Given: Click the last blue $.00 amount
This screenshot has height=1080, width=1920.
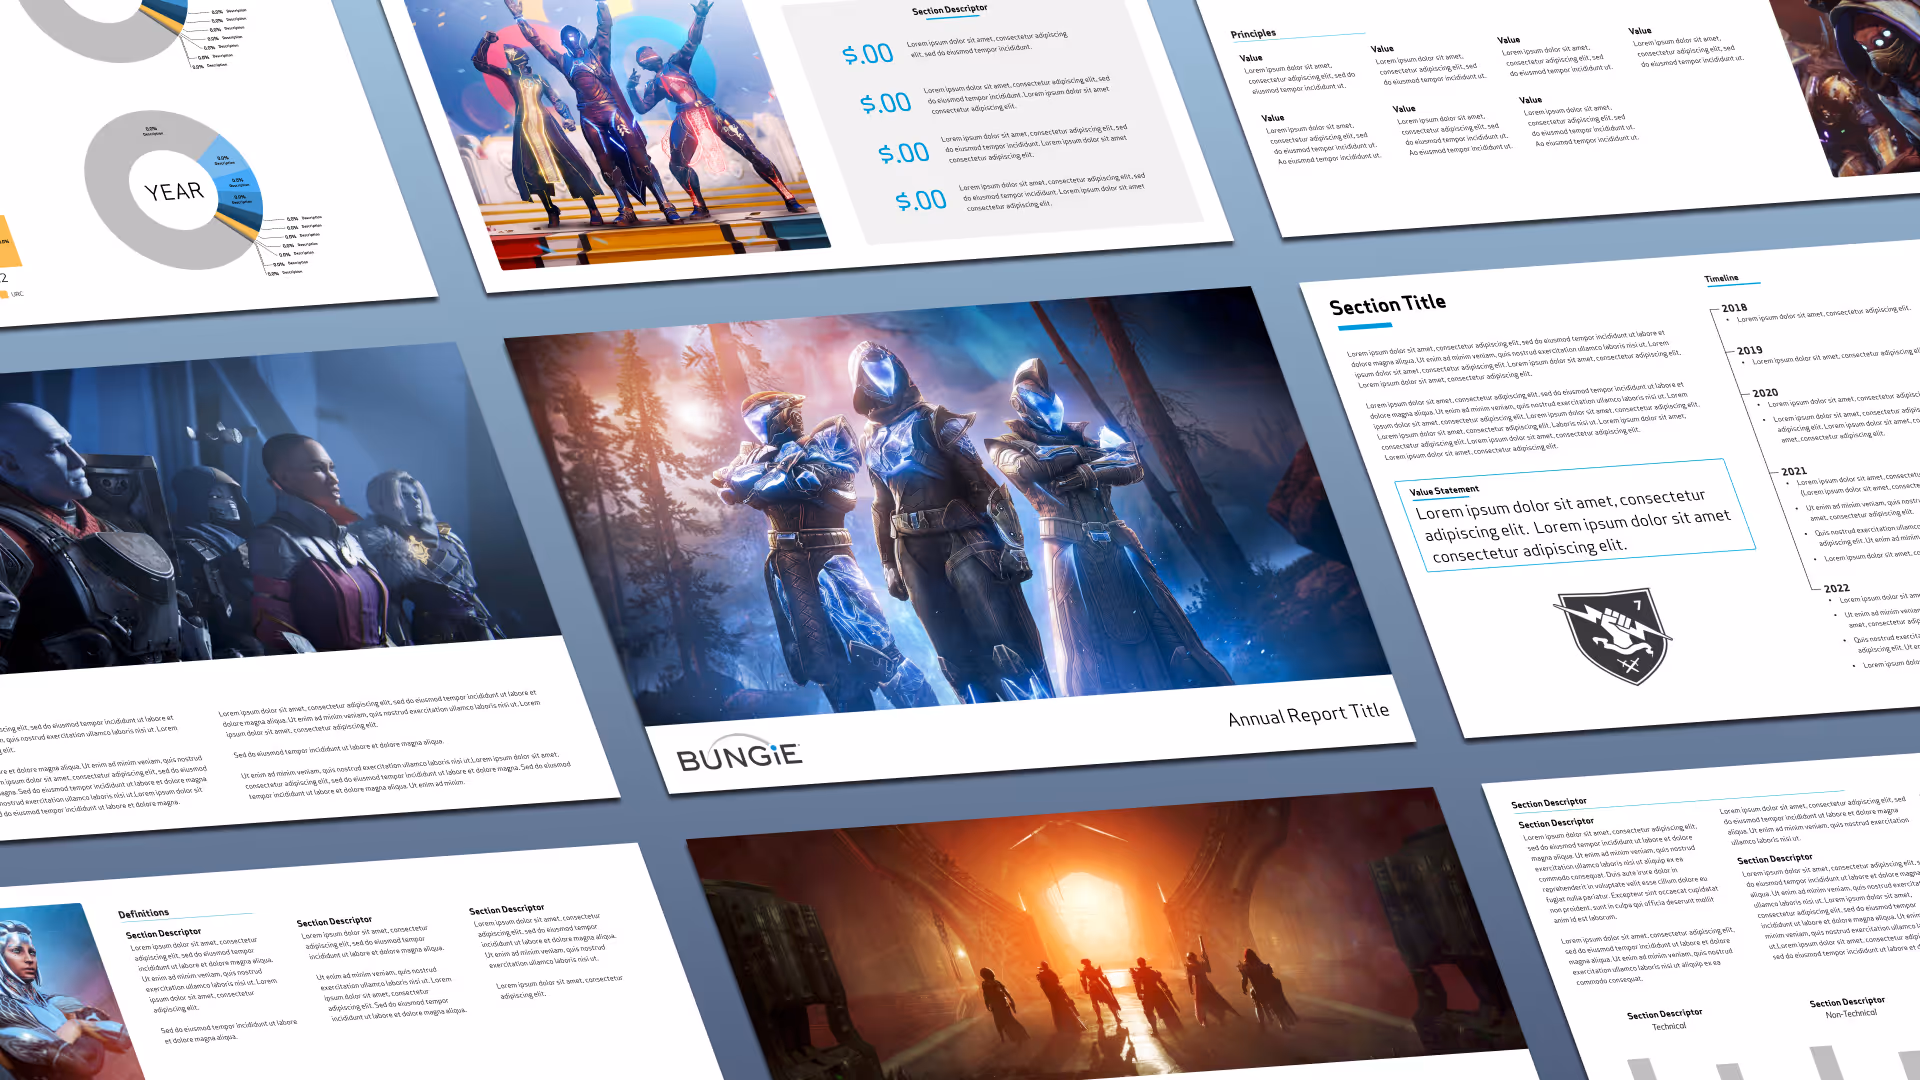Looking at the screenshot, I should (x=920, y=201).
